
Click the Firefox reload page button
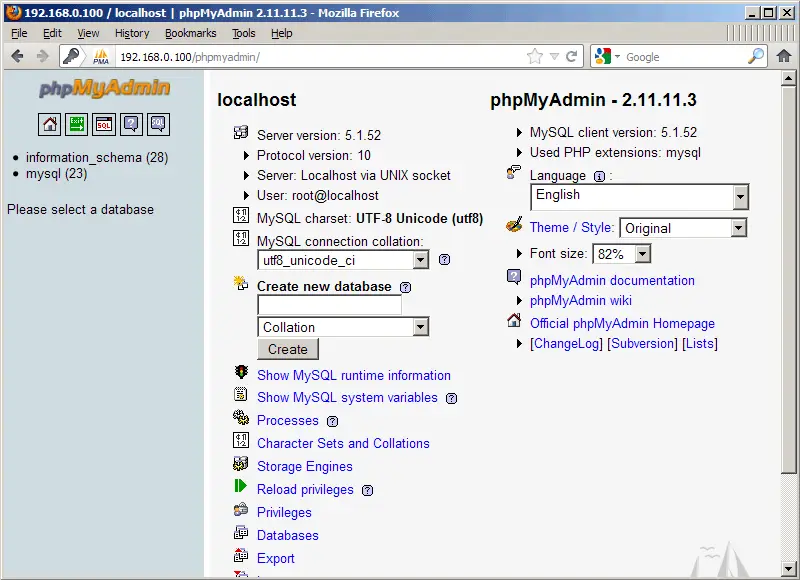click(571, 56)
